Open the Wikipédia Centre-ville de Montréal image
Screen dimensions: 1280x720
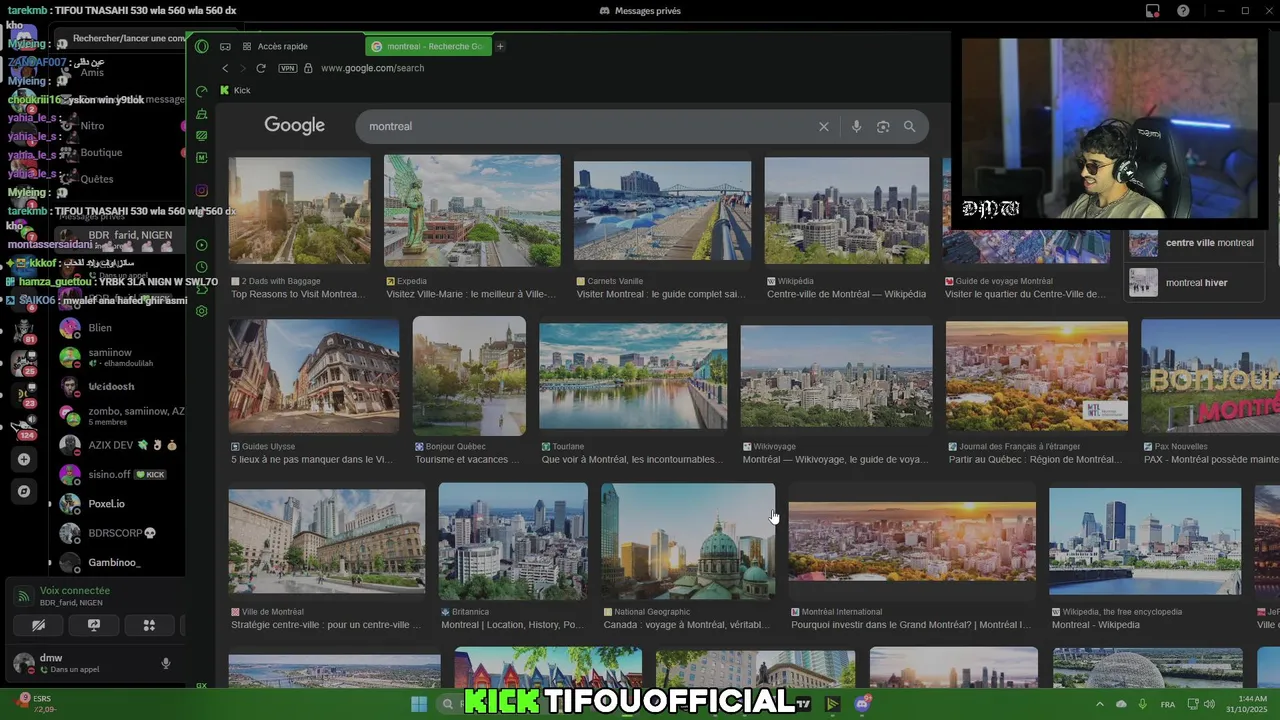(x=846, y=210)
